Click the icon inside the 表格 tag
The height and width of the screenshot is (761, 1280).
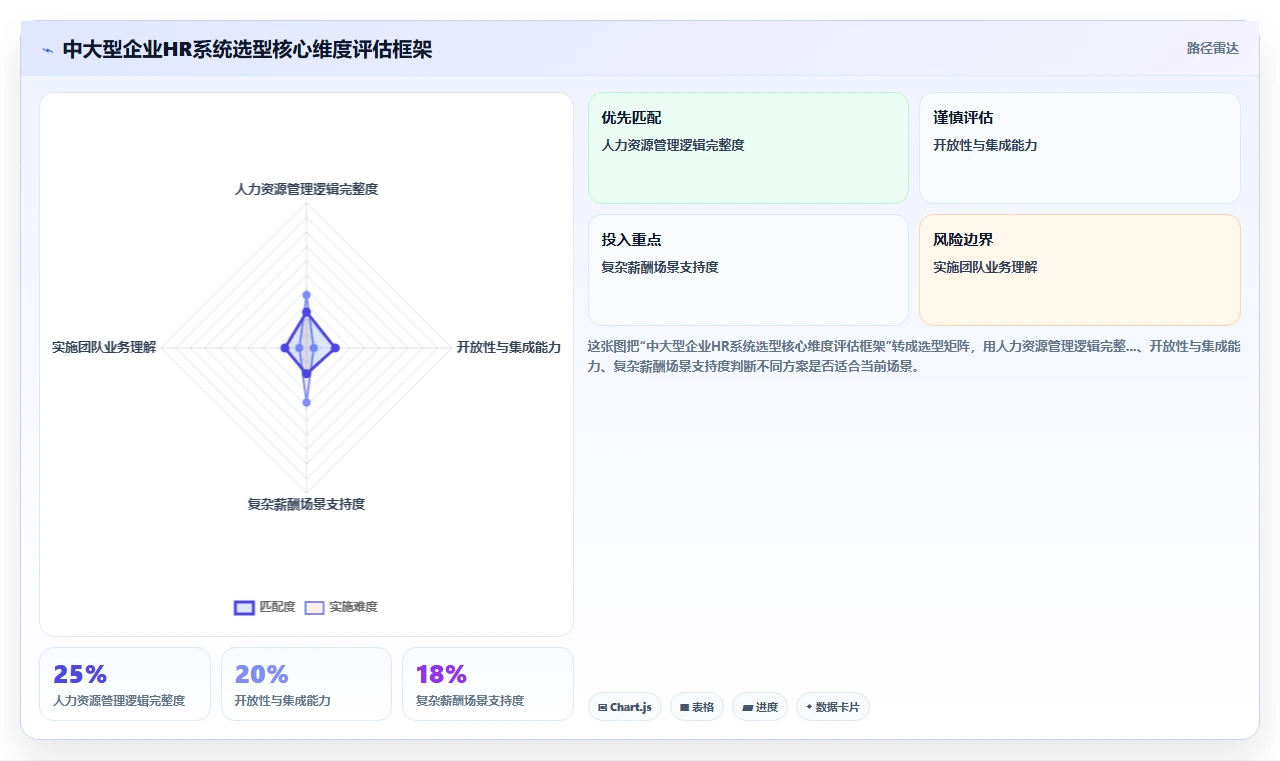[x=684, y=707]
